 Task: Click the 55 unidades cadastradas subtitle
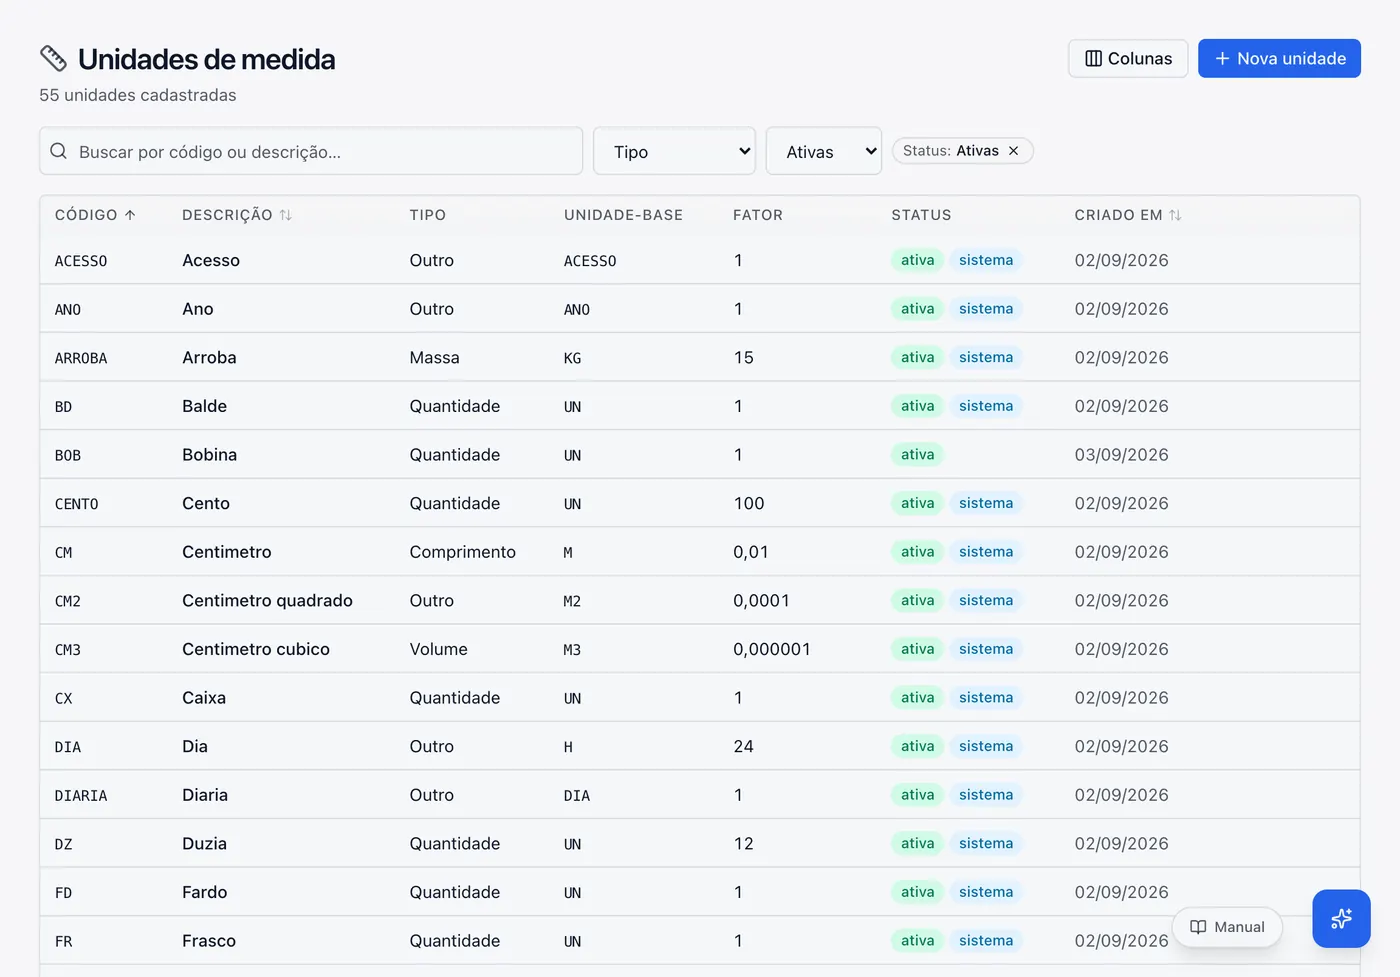(138, 95)
